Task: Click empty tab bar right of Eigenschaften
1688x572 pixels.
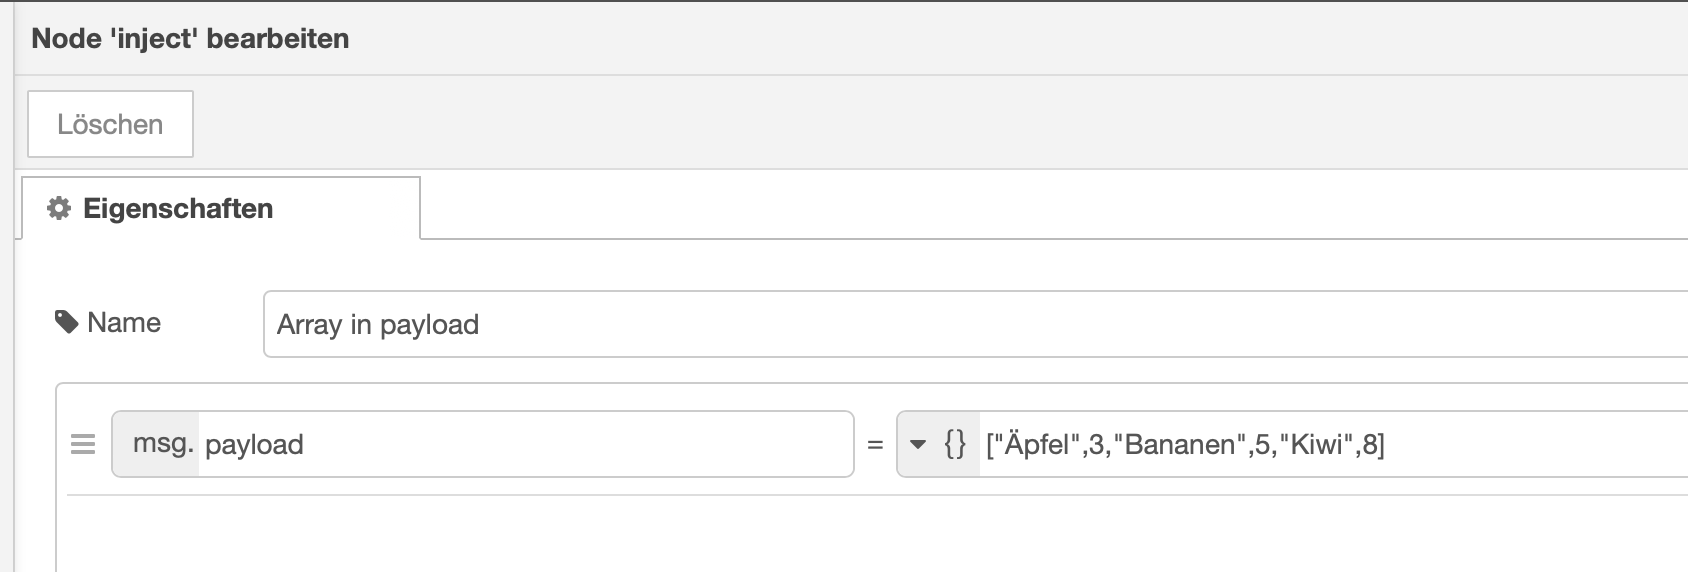Action: click(x=1000, y=208)
